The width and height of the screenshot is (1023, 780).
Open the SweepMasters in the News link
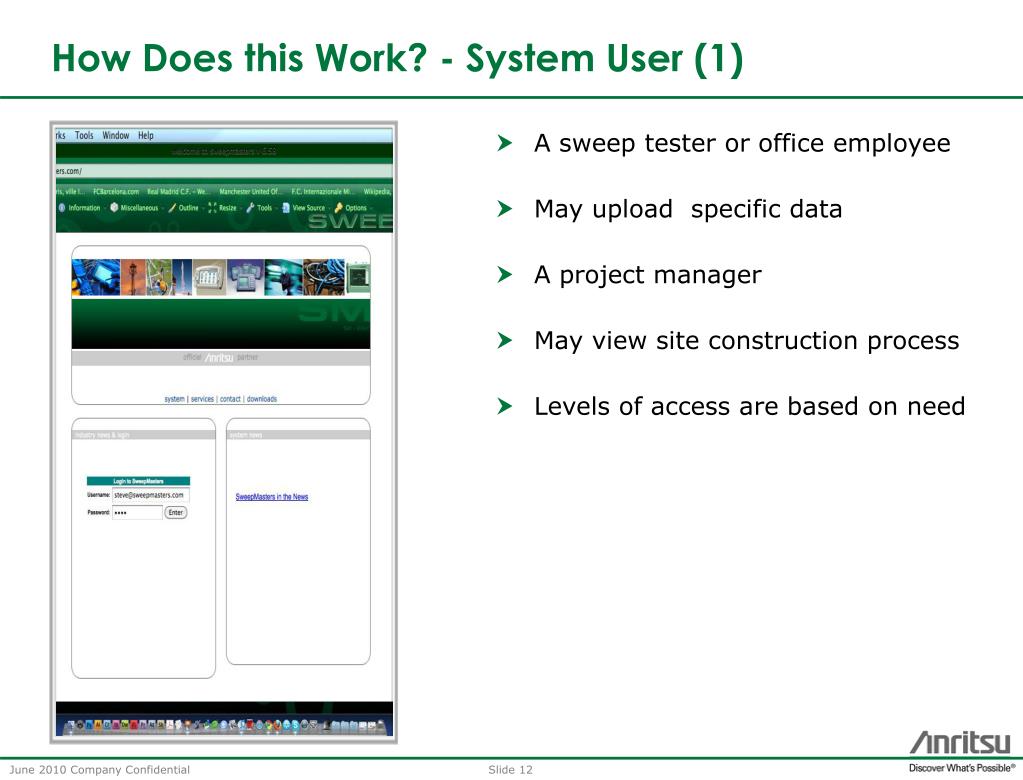pos(271,497)
